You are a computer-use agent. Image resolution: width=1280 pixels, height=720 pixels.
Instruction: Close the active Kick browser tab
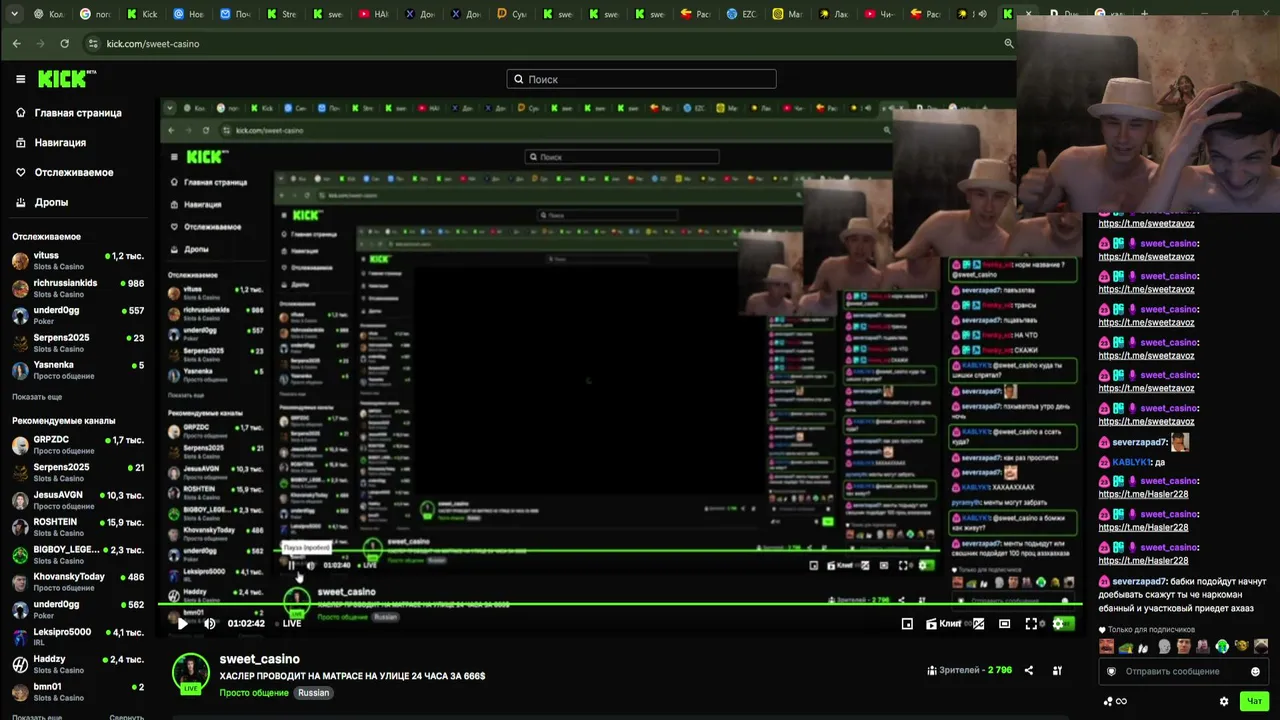point(1029,14)
